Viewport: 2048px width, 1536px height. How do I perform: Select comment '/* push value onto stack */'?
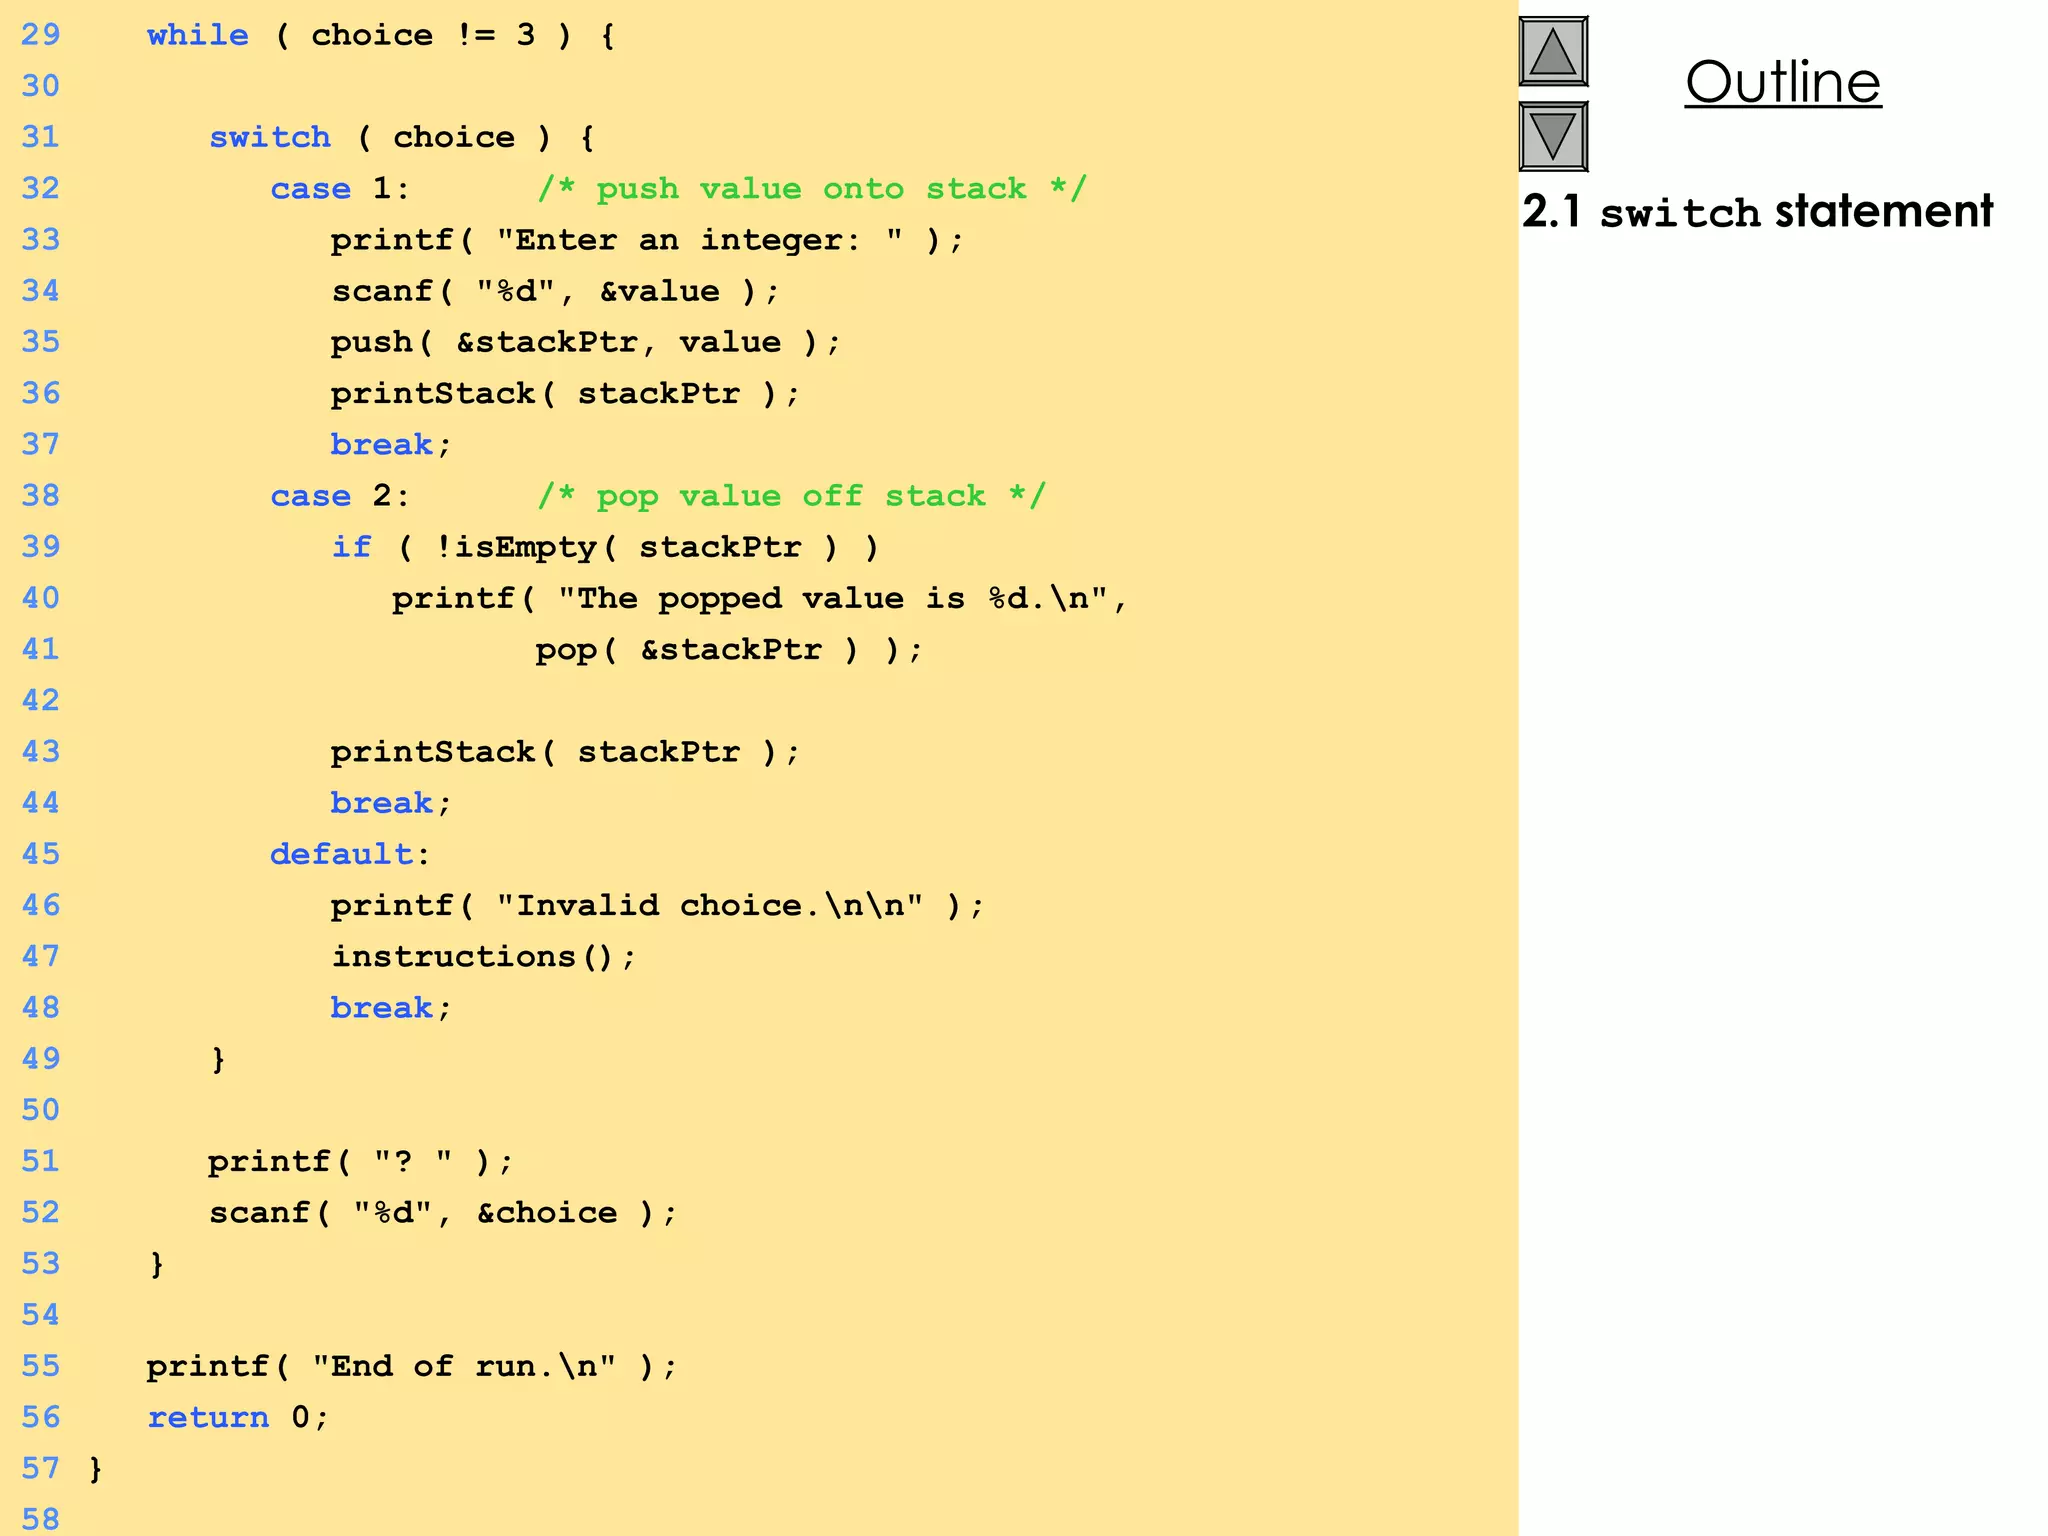[x=812, y=189]
